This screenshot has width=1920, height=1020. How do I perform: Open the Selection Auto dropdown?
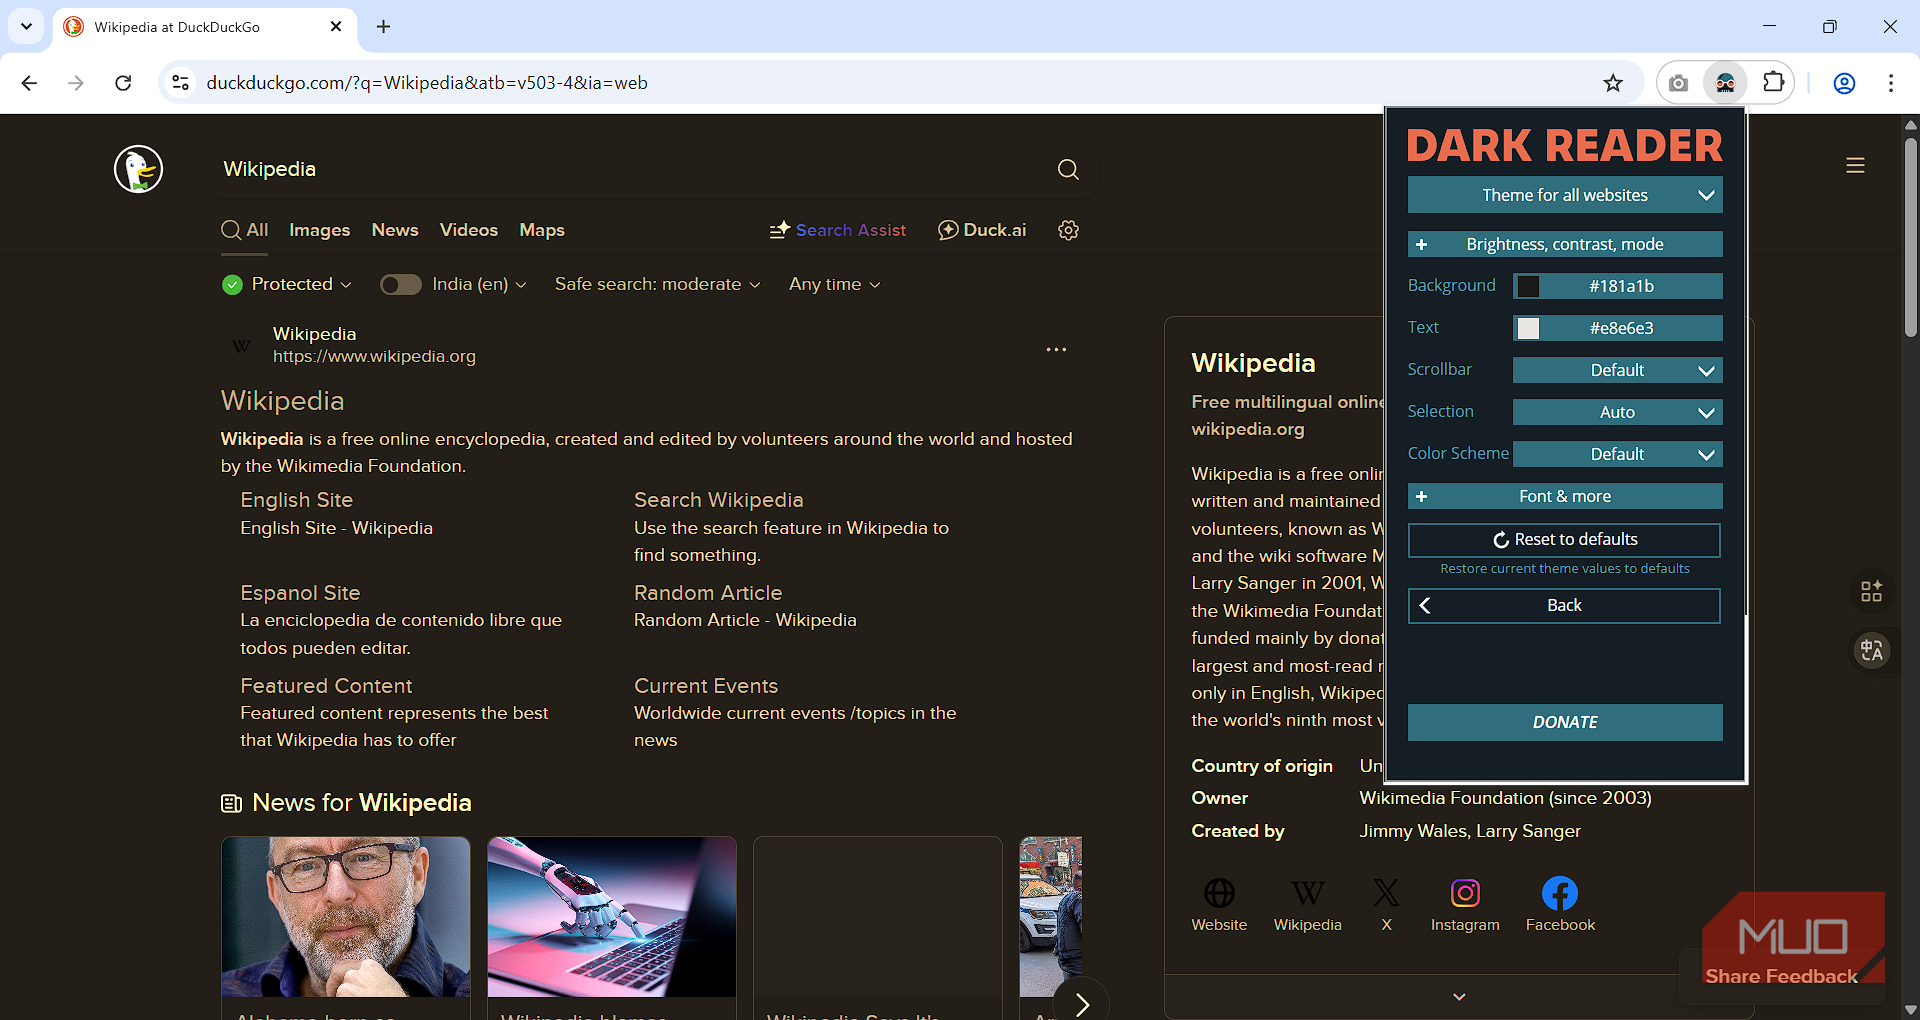(x=1617, y=412)
